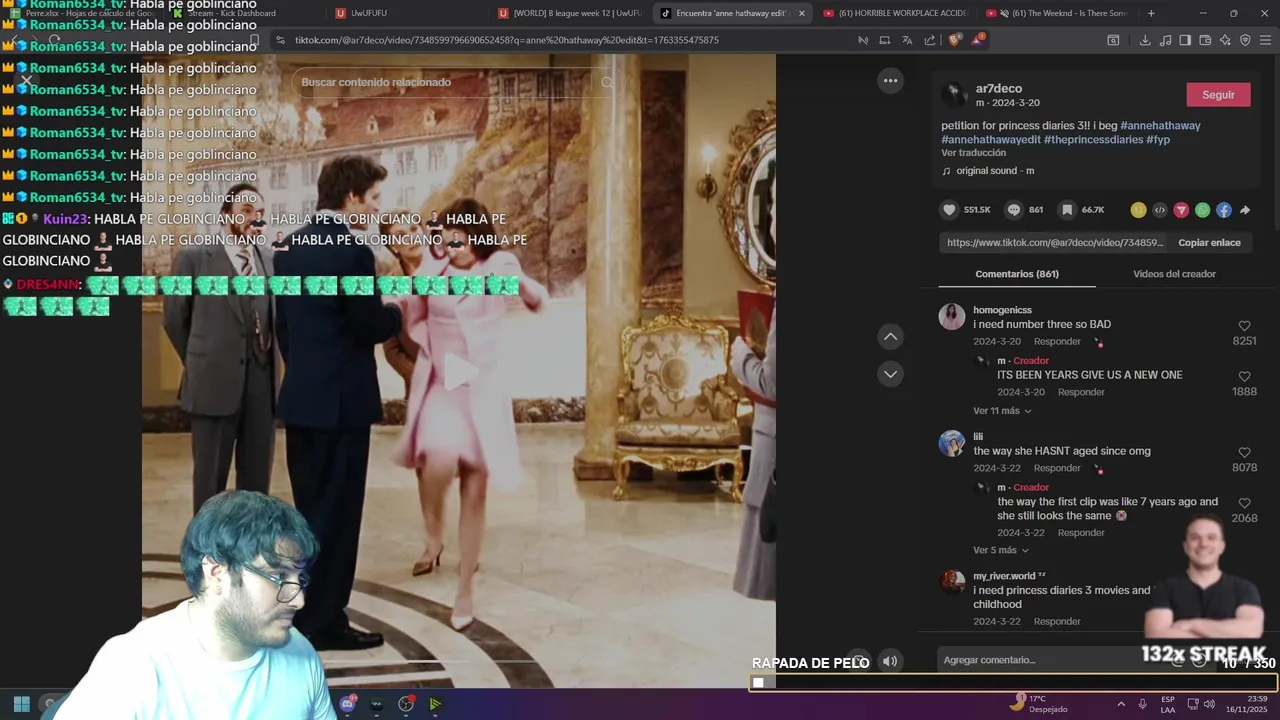Open ar7deco profile name
Screen dimensions: 1280x720
pos(998,89)
